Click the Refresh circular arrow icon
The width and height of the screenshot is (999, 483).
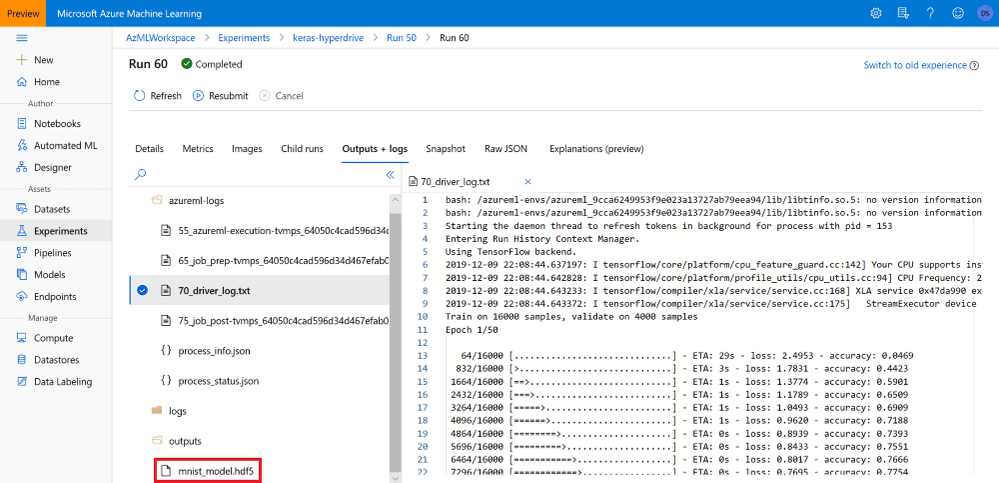tap(139, 96)
